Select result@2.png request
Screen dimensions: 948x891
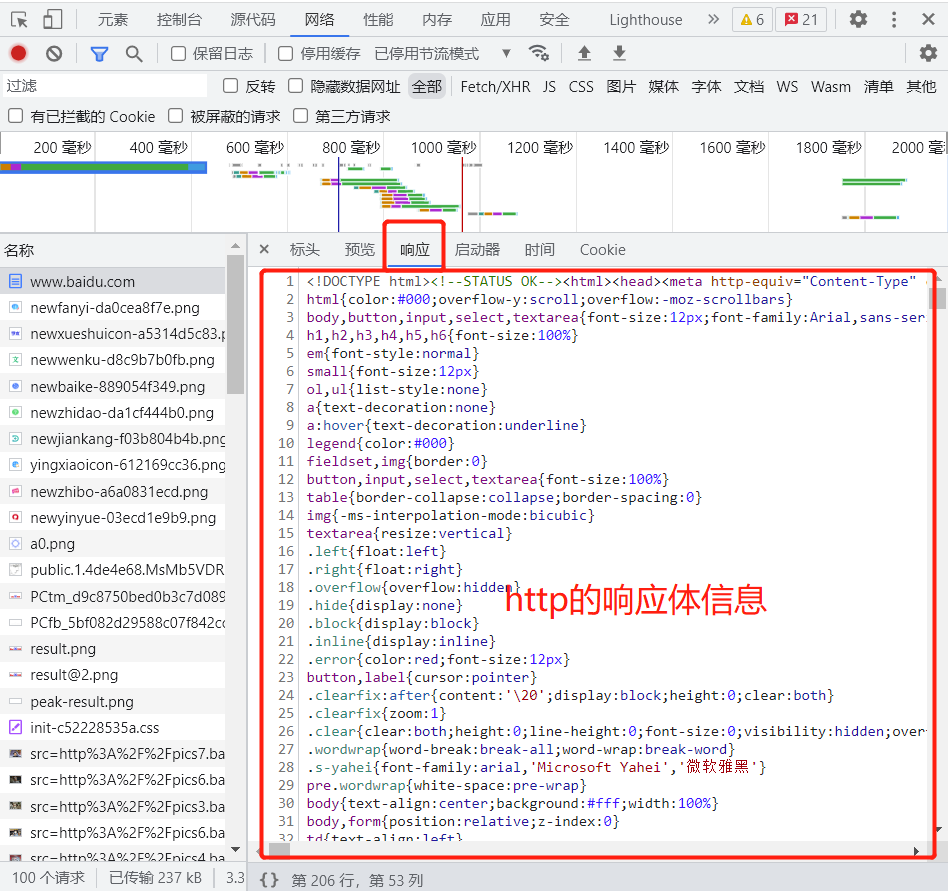(x=113, y=675)
